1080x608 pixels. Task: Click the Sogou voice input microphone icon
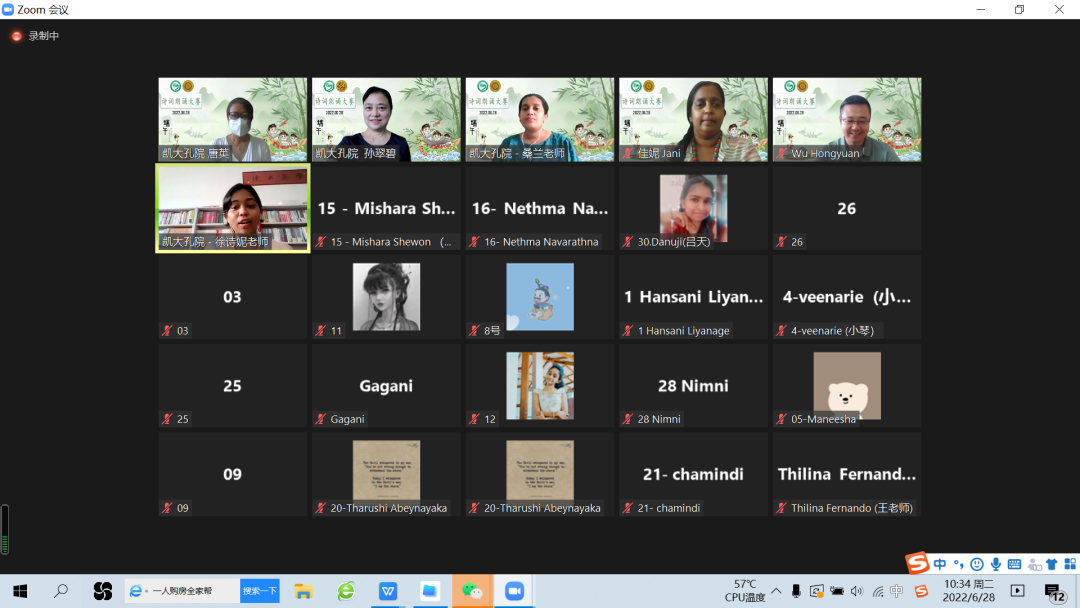996,564
